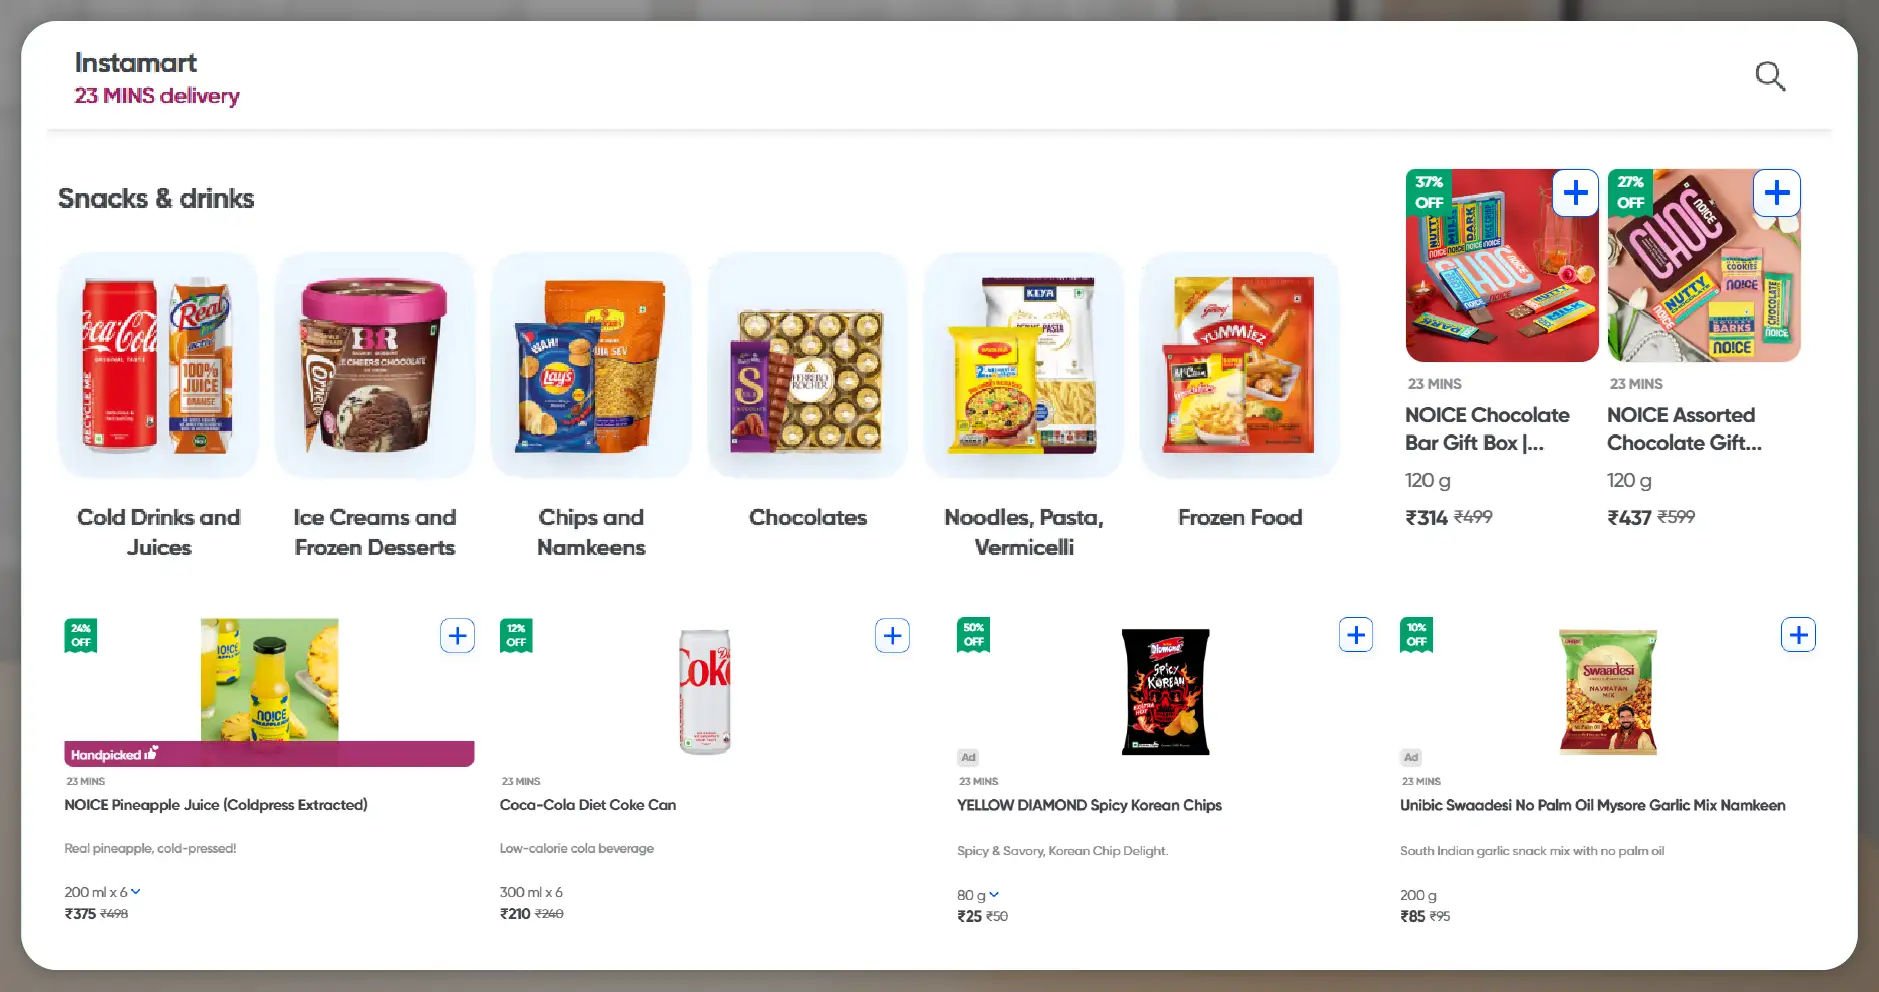Click the Instamart header logo
The image size is (1879, 992).
pos(136,62)
